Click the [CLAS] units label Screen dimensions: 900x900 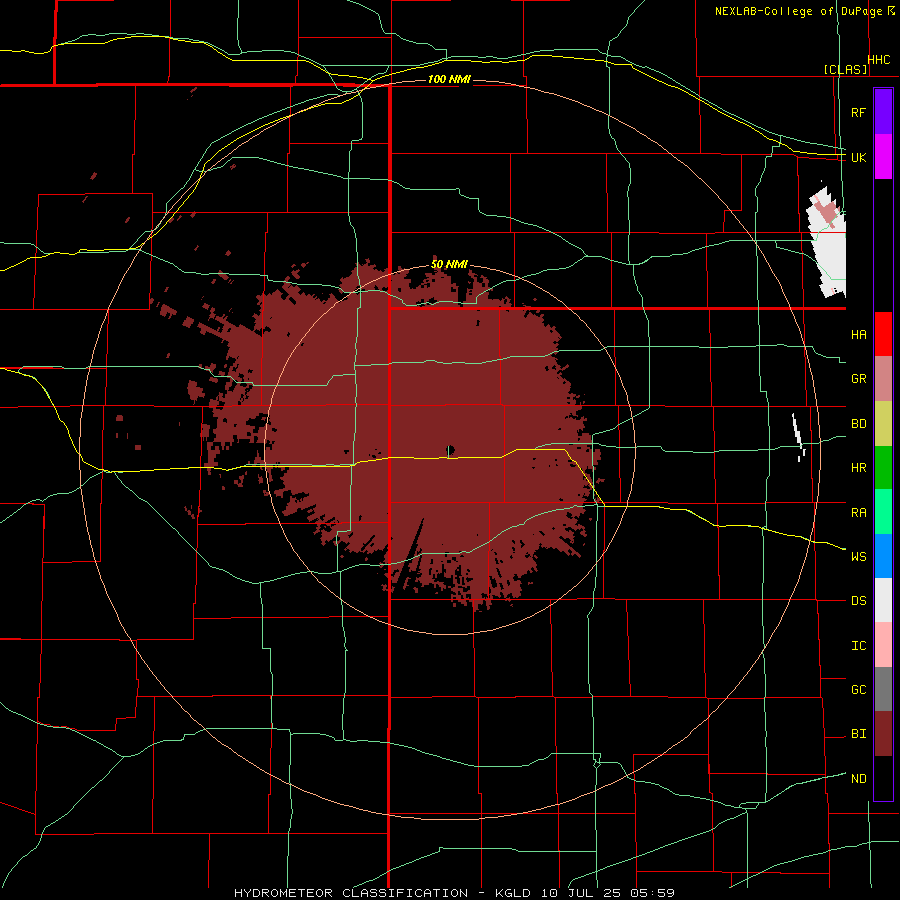pos(845,70)
